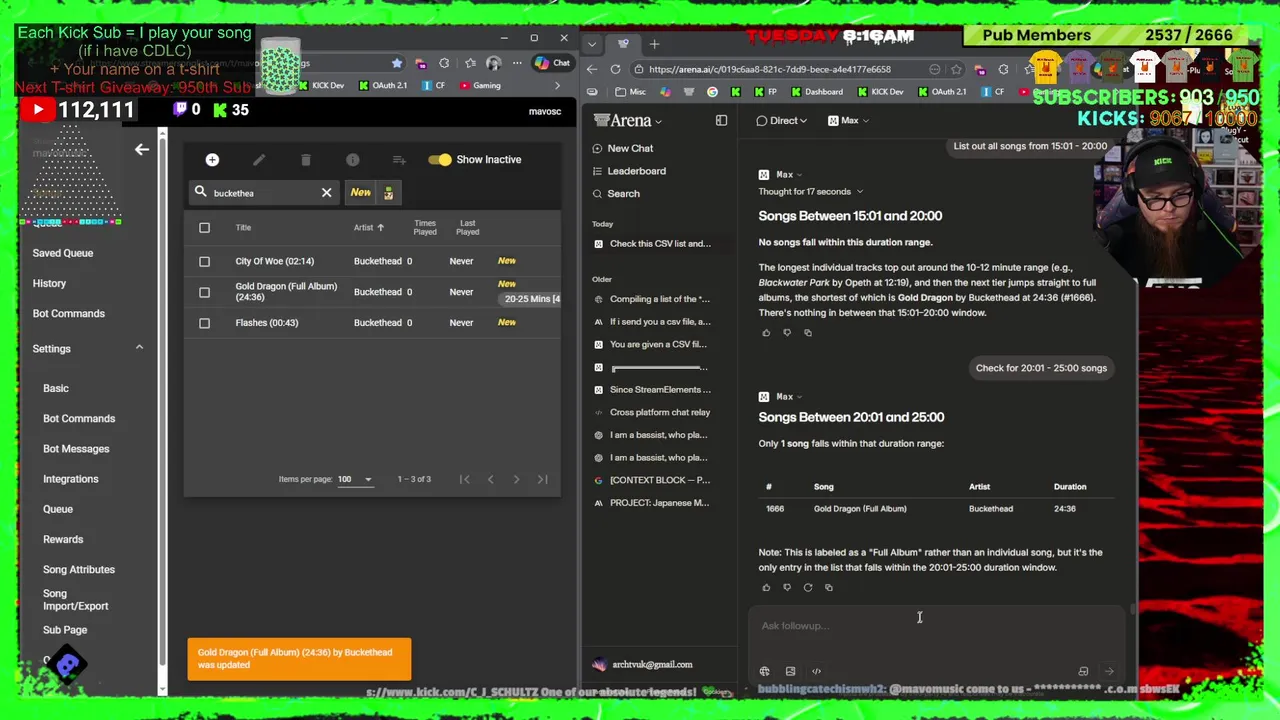1280x720 pixels.
Task: Go back in the Arena browser window
Action: [592, 69]
